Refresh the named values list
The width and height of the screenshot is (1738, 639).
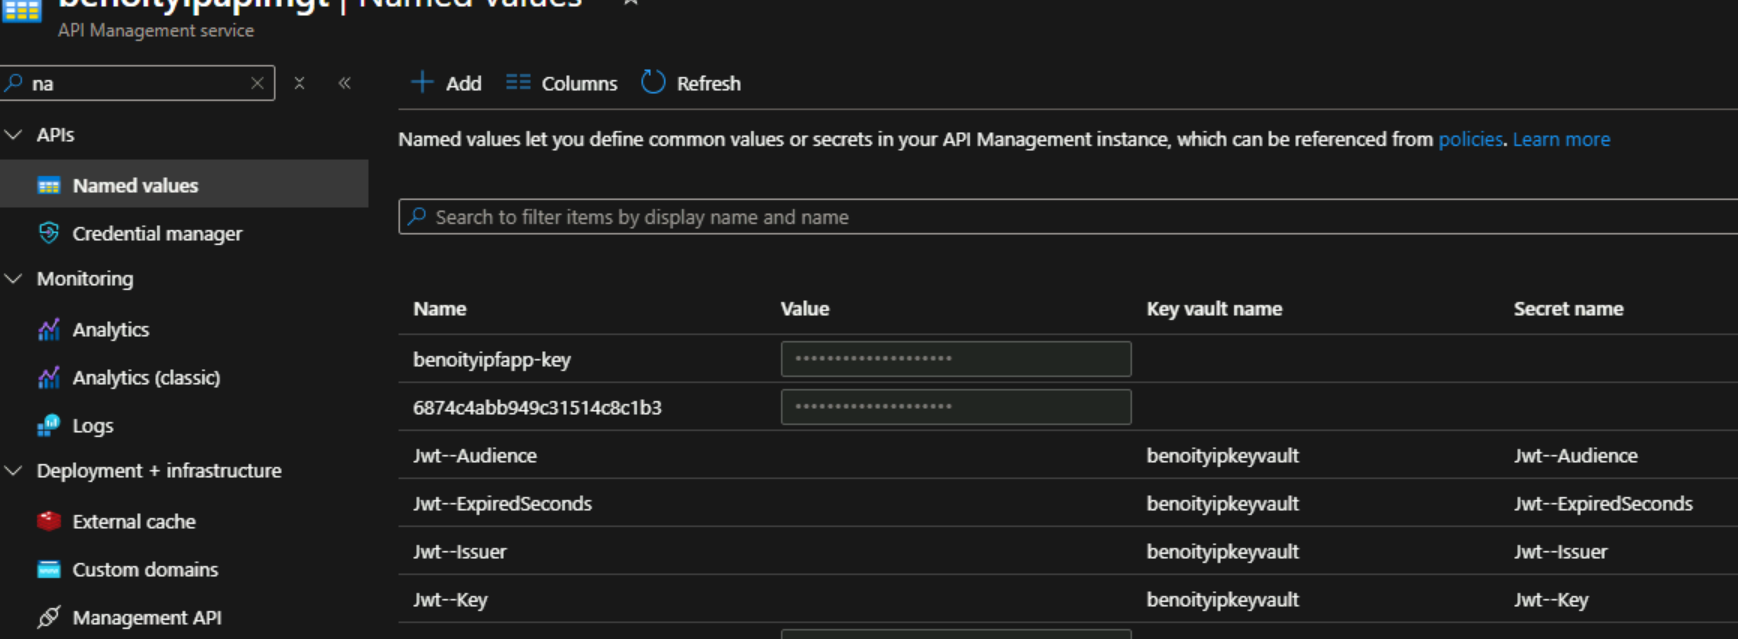tap(691, 83)
